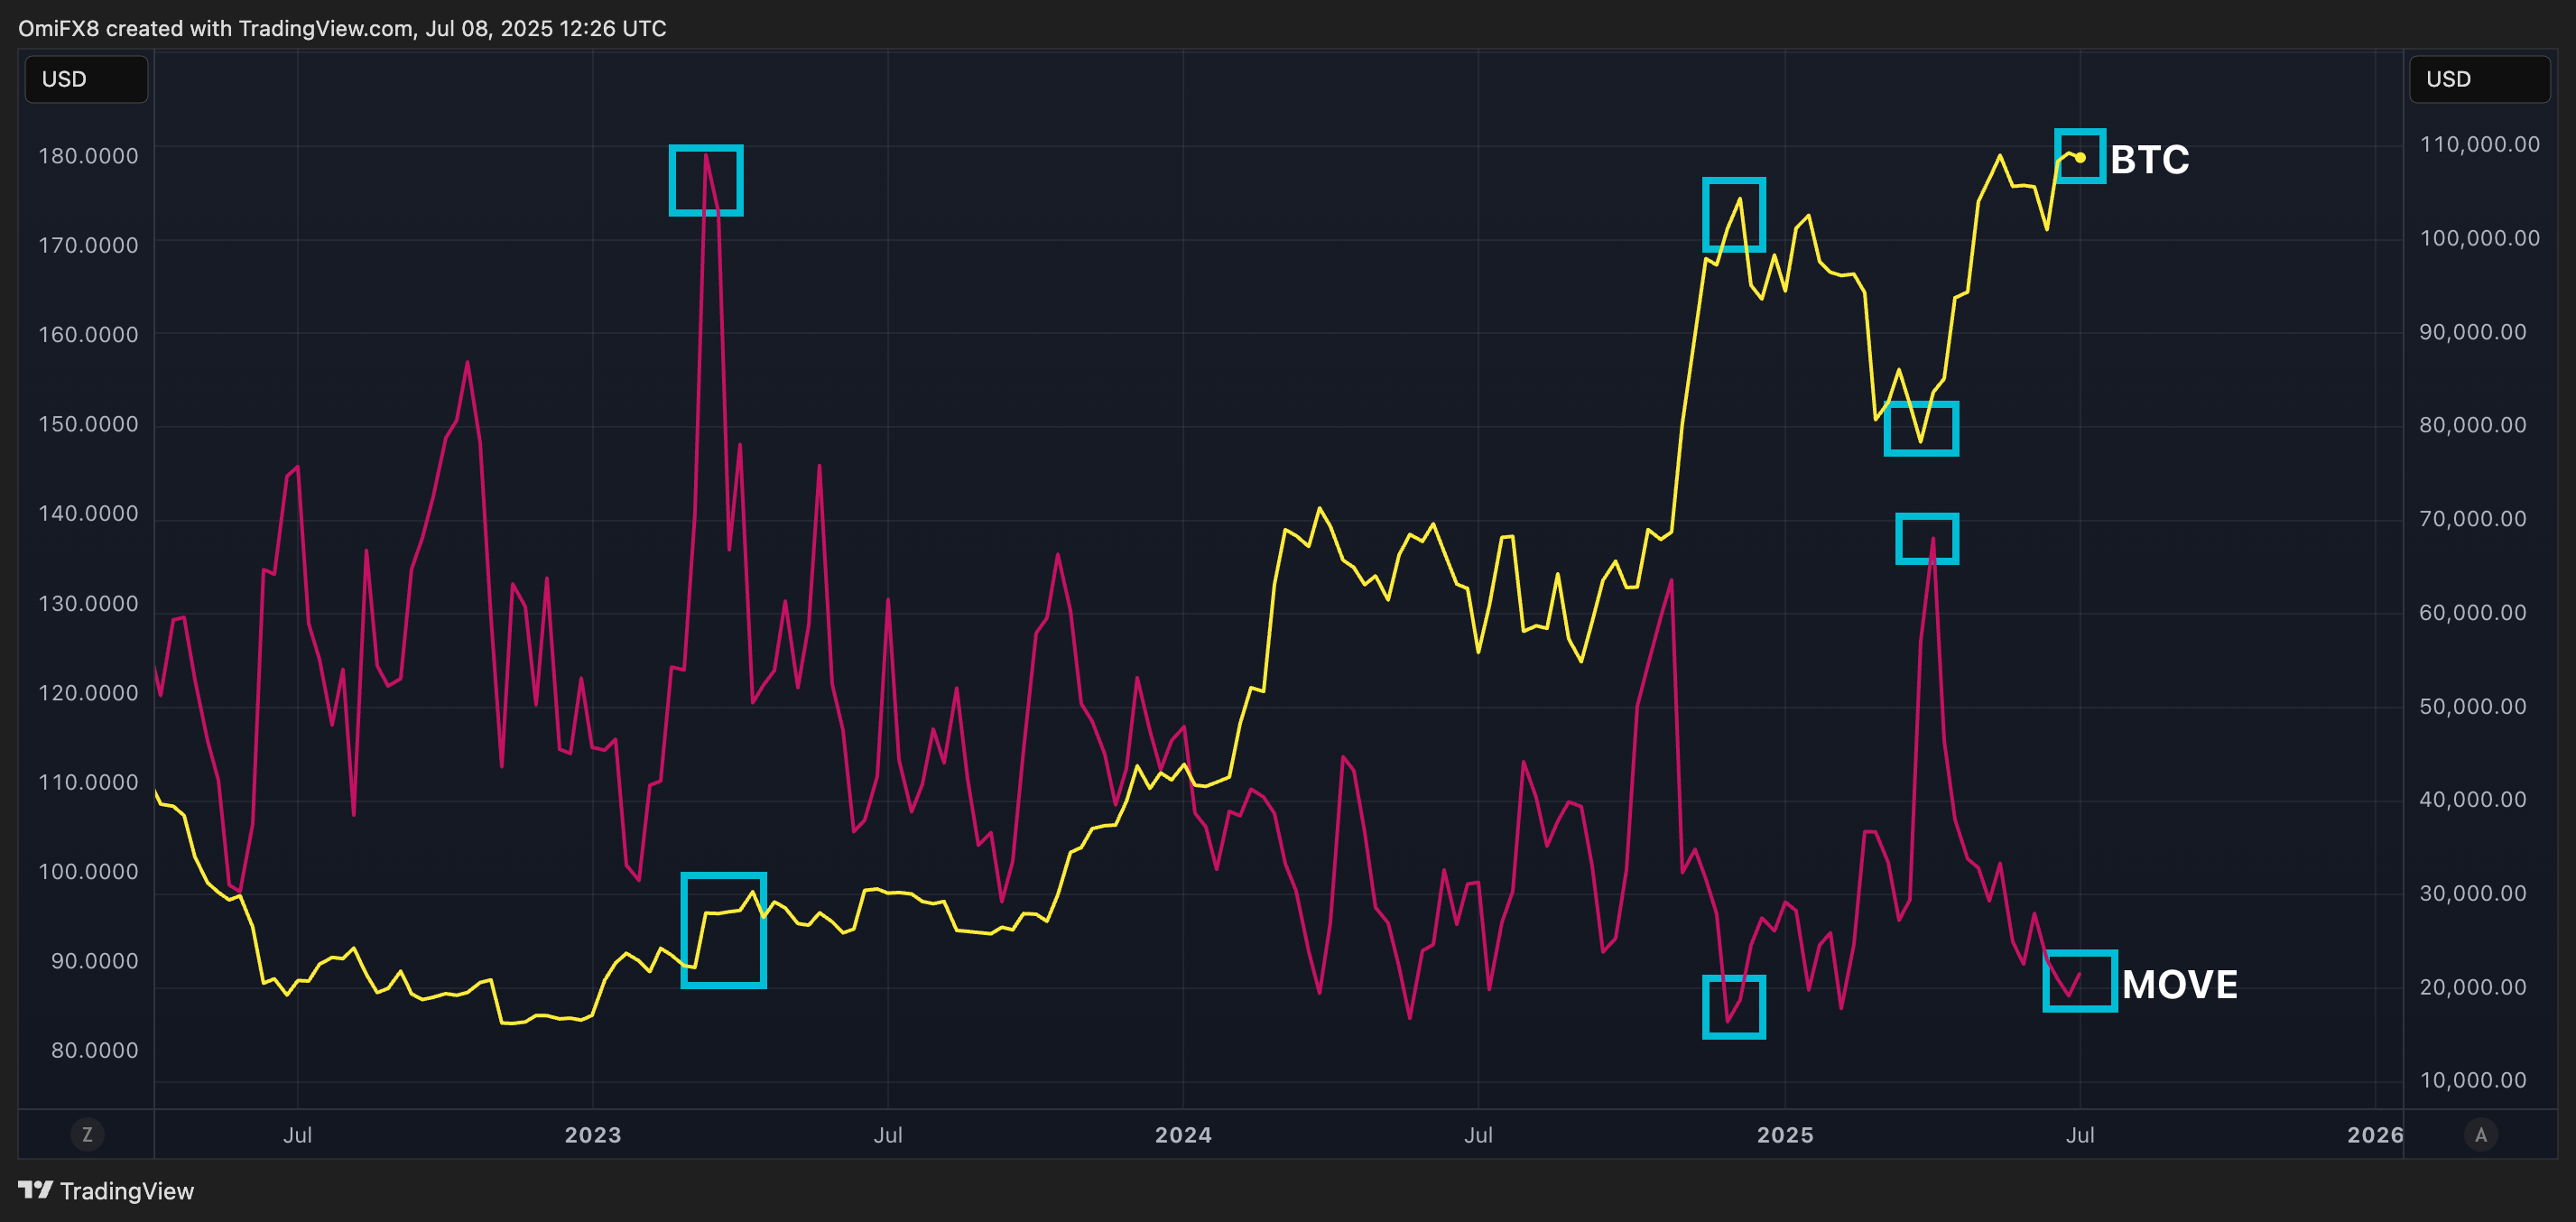Open the right USD currency selector

click(x=2479, y=79)
